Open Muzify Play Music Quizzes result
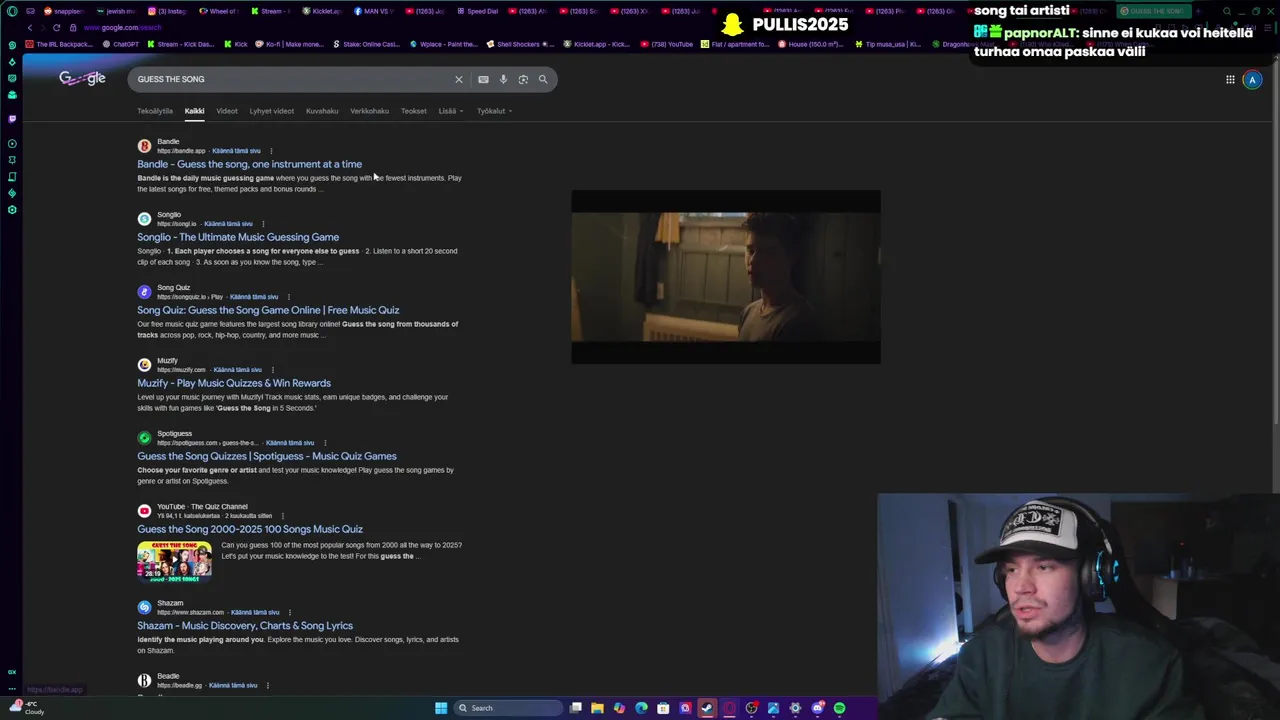The width and height of the screenshot is (1280, 720). pos(234,383)
